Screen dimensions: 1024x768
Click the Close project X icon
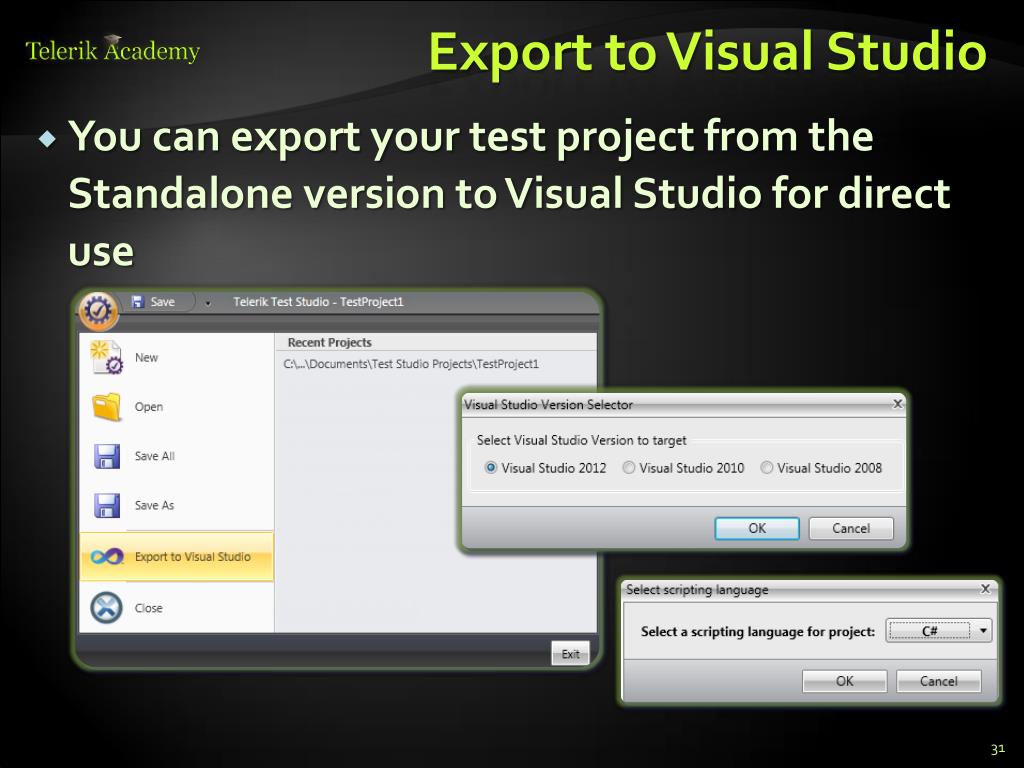coord(106,607)
